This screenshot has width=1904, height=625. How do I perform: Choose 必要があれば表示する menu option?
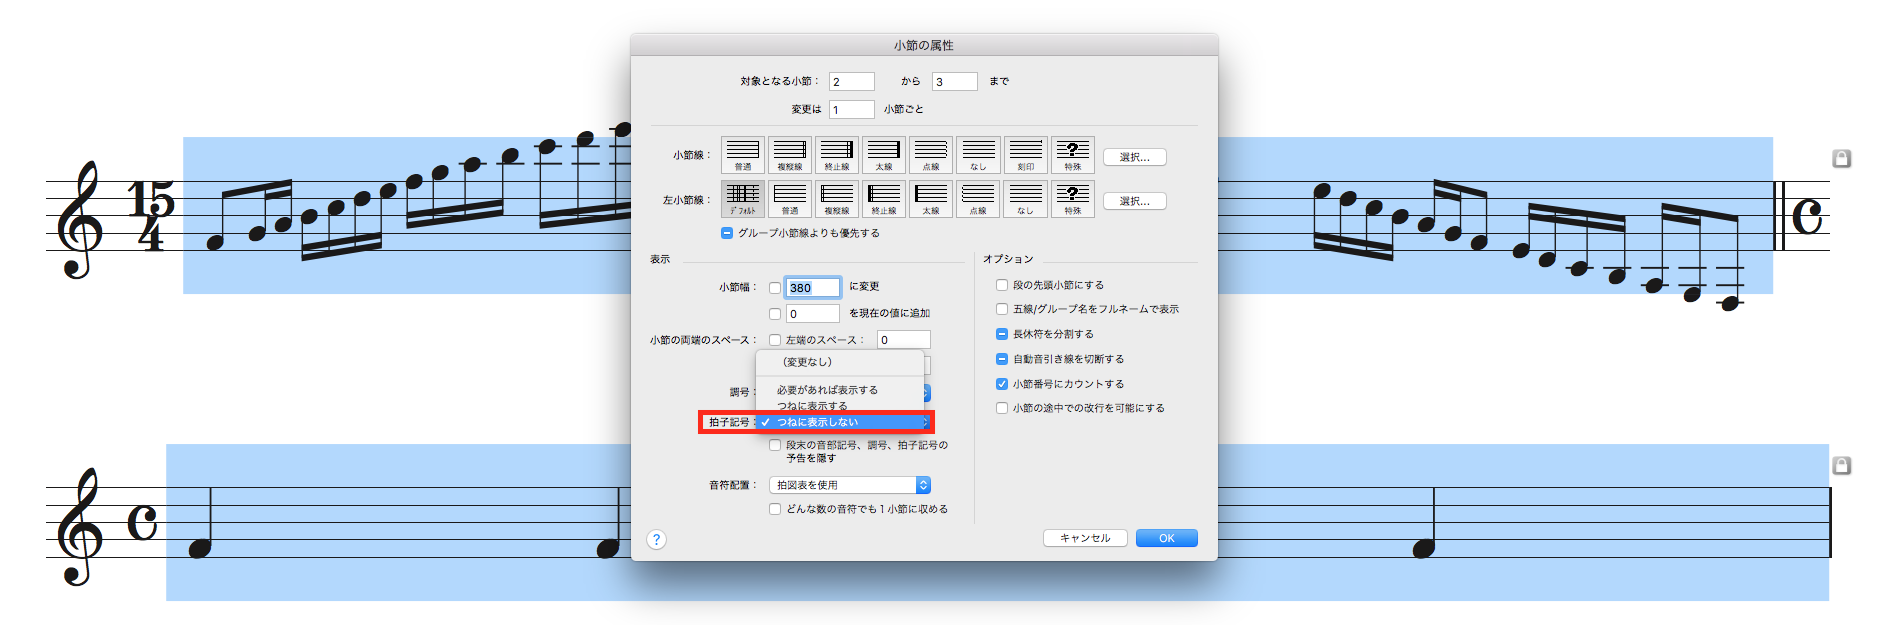pyautogui.click(x=827, y=390)
